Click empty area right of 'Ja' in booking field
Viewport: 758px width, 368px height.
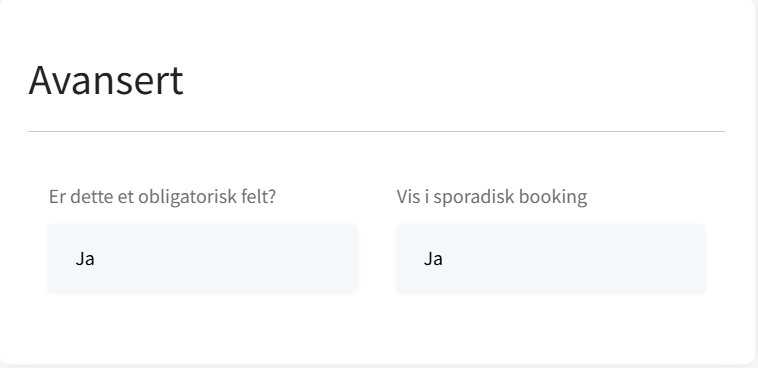[575, 258]
